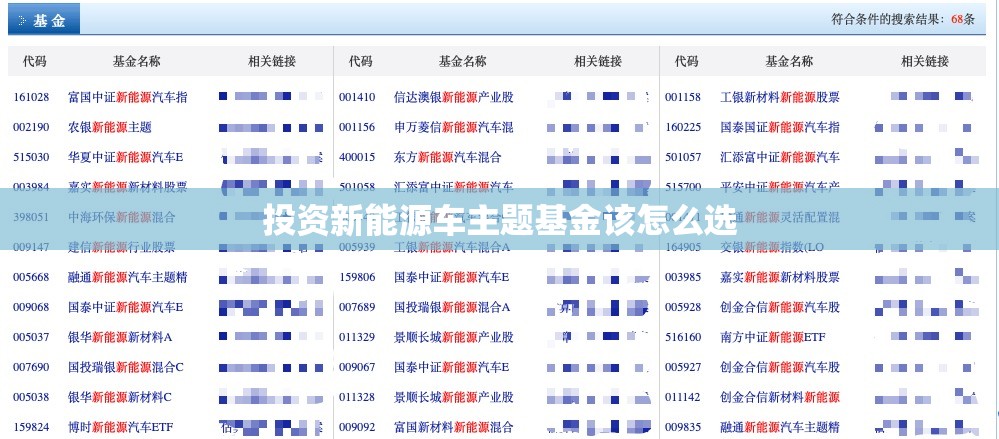Image resolution: width=999 pixels, height=439 pixels.
Task: Open fund 工银新材料新能源股票
Action: pyautogui.click(x=780, y=97)
